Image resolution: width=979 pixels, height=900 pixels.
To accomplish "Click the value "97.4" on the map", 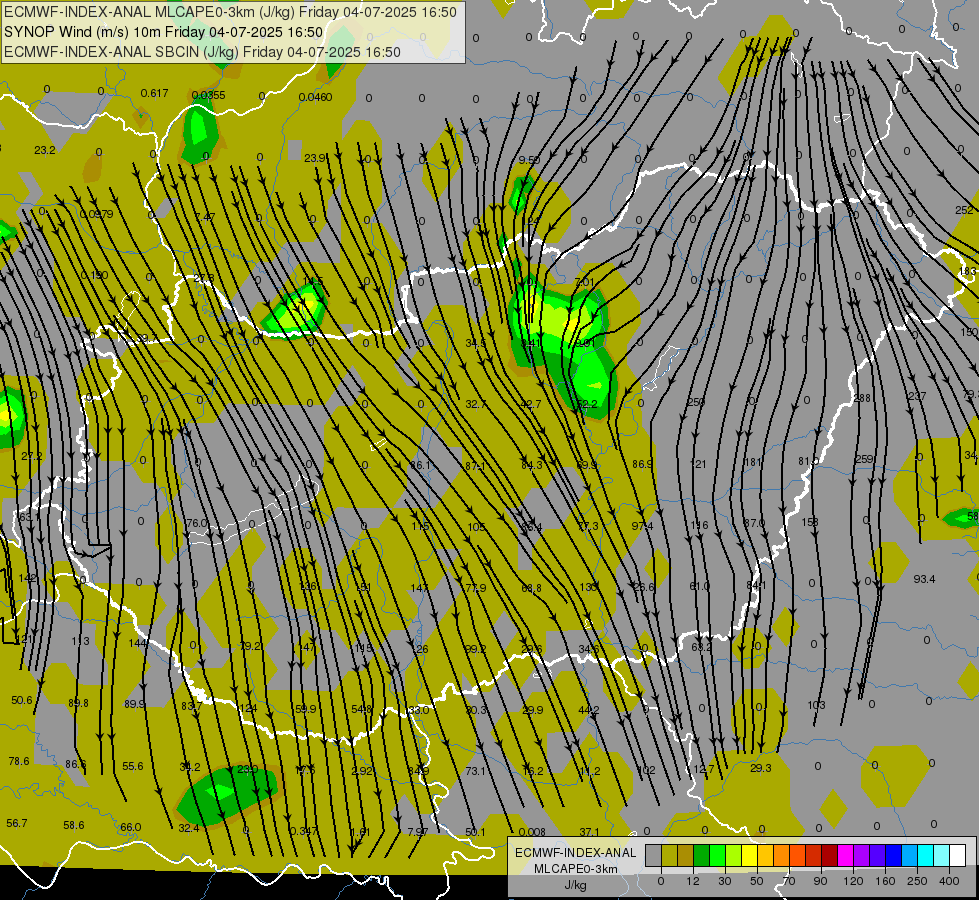I will [642, 526].
